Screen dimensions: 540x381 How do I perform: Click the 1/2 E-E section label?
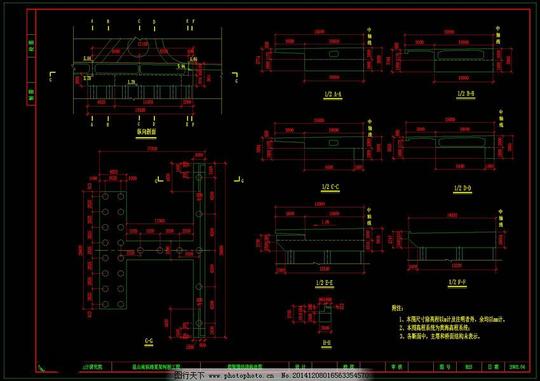pos(324,283)
